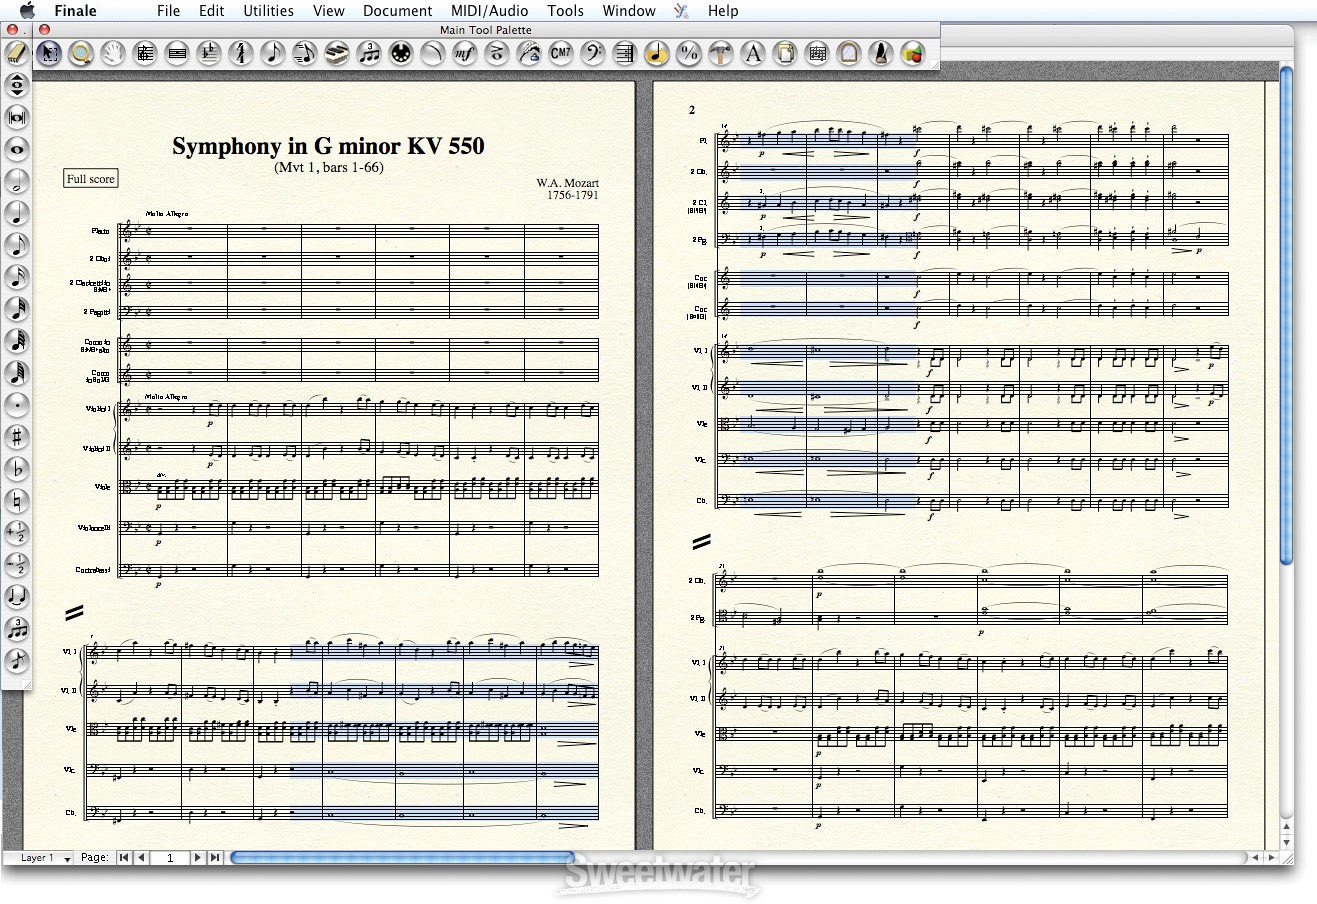The image size is (1317, 904).
Task: Select the Hand Grabber tool
Action: 112,54
